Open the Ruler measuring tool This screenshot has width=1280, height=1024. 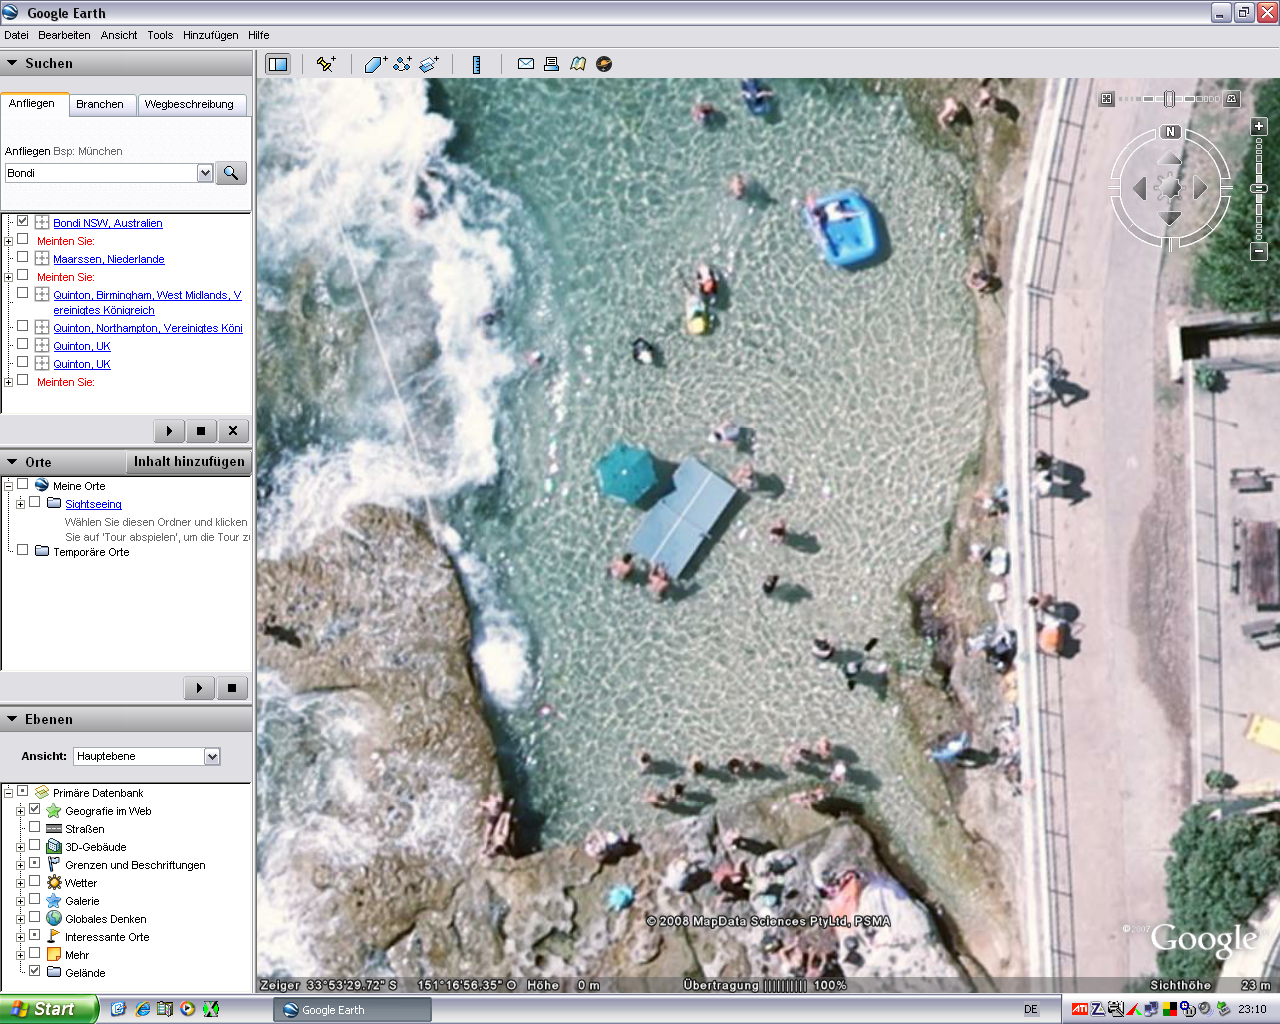point(476,64)
